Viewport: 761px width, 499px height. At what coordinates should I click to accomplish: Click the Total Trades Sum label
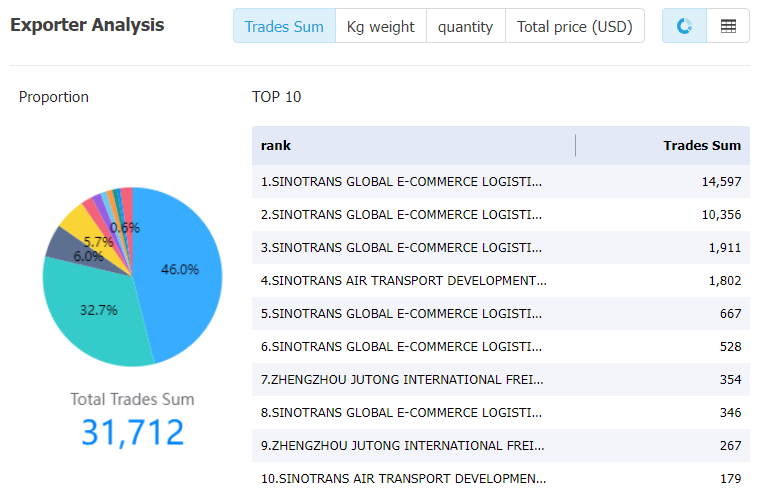[x=132, y=399]
